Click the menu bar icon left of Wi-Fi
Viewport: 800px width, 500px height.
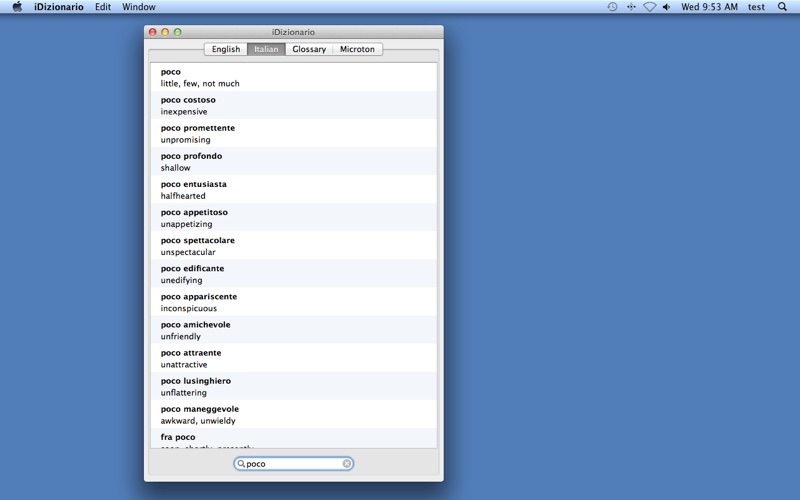[631, 7]
